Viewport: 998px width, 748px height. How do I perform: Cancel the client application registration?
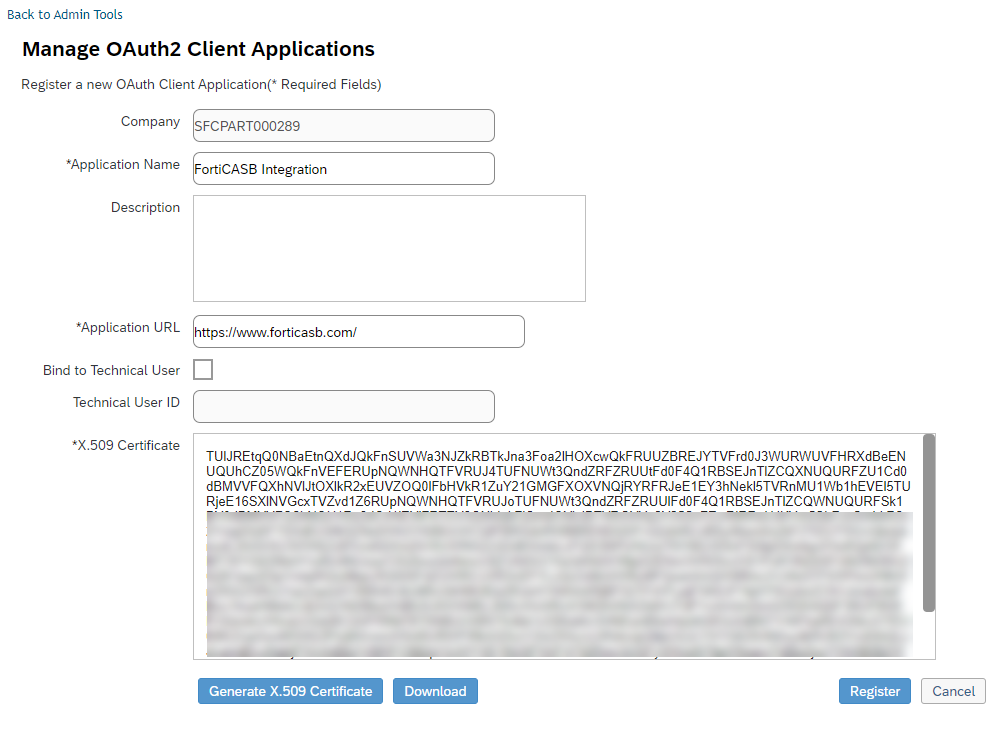point(953,691)
